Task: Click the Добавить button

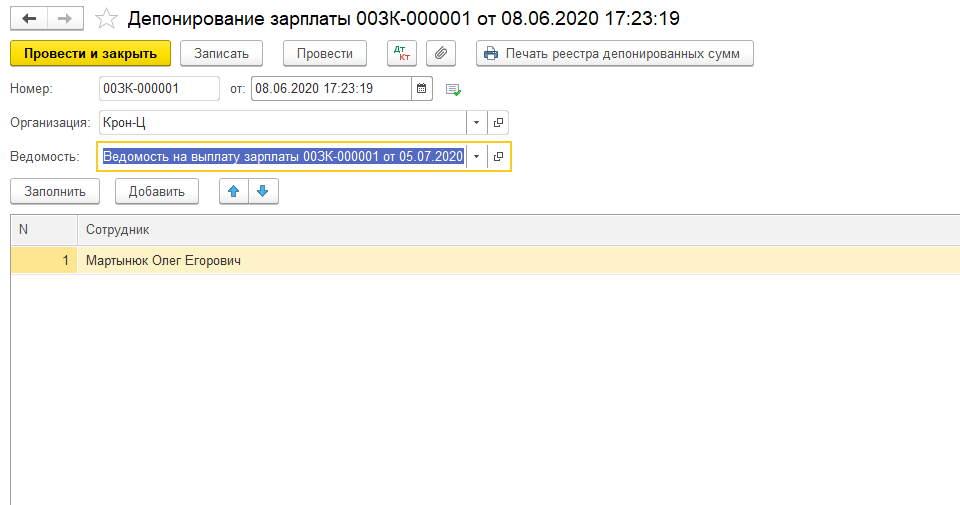Action: (157, 191)
